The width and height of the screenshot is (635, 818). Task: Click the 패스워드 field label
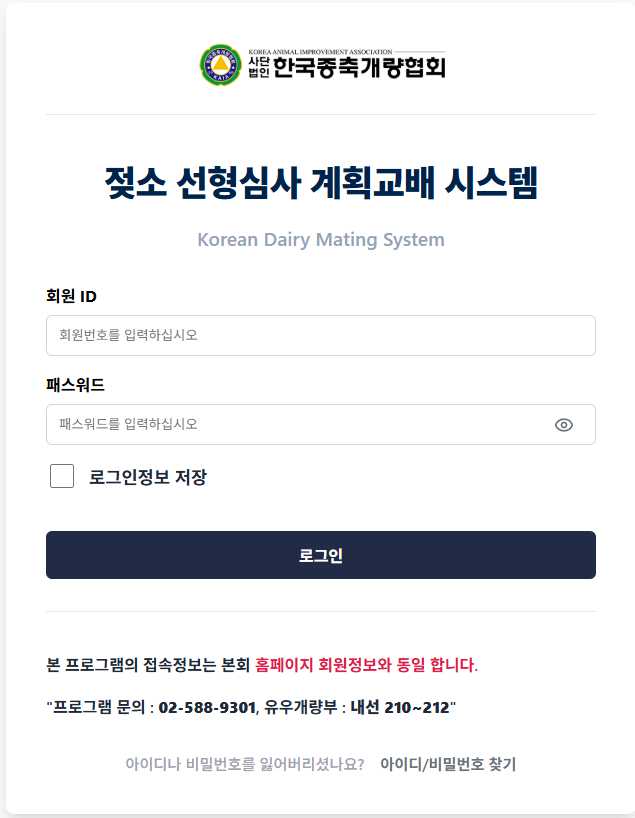[x=75, y=384]
